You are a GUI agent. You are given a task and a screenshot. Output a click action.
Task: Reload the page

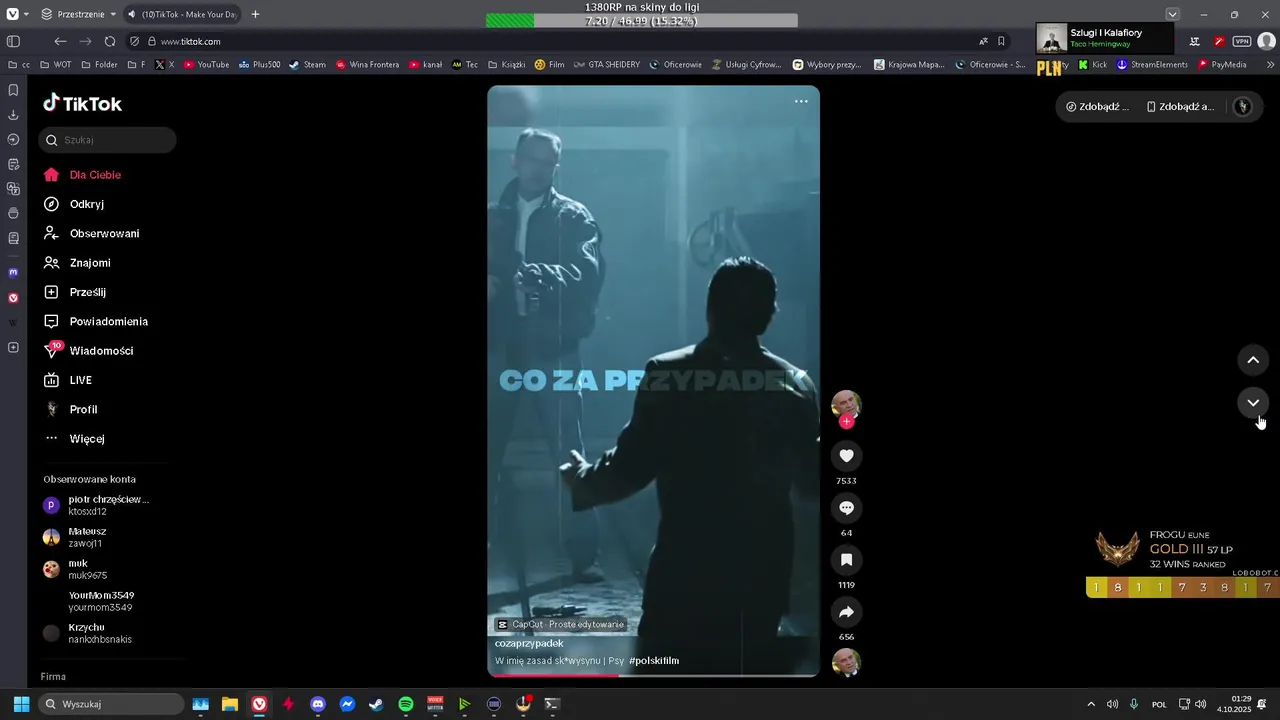[110, 41]
